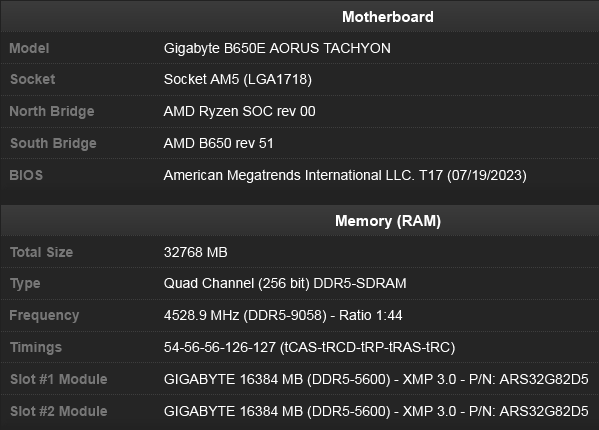Image resolution: width=599 pixels, height=430 pixels.
Task: Click the Slot #2 Module GIGABYTE entry
Action: click(x=376, y=412)
